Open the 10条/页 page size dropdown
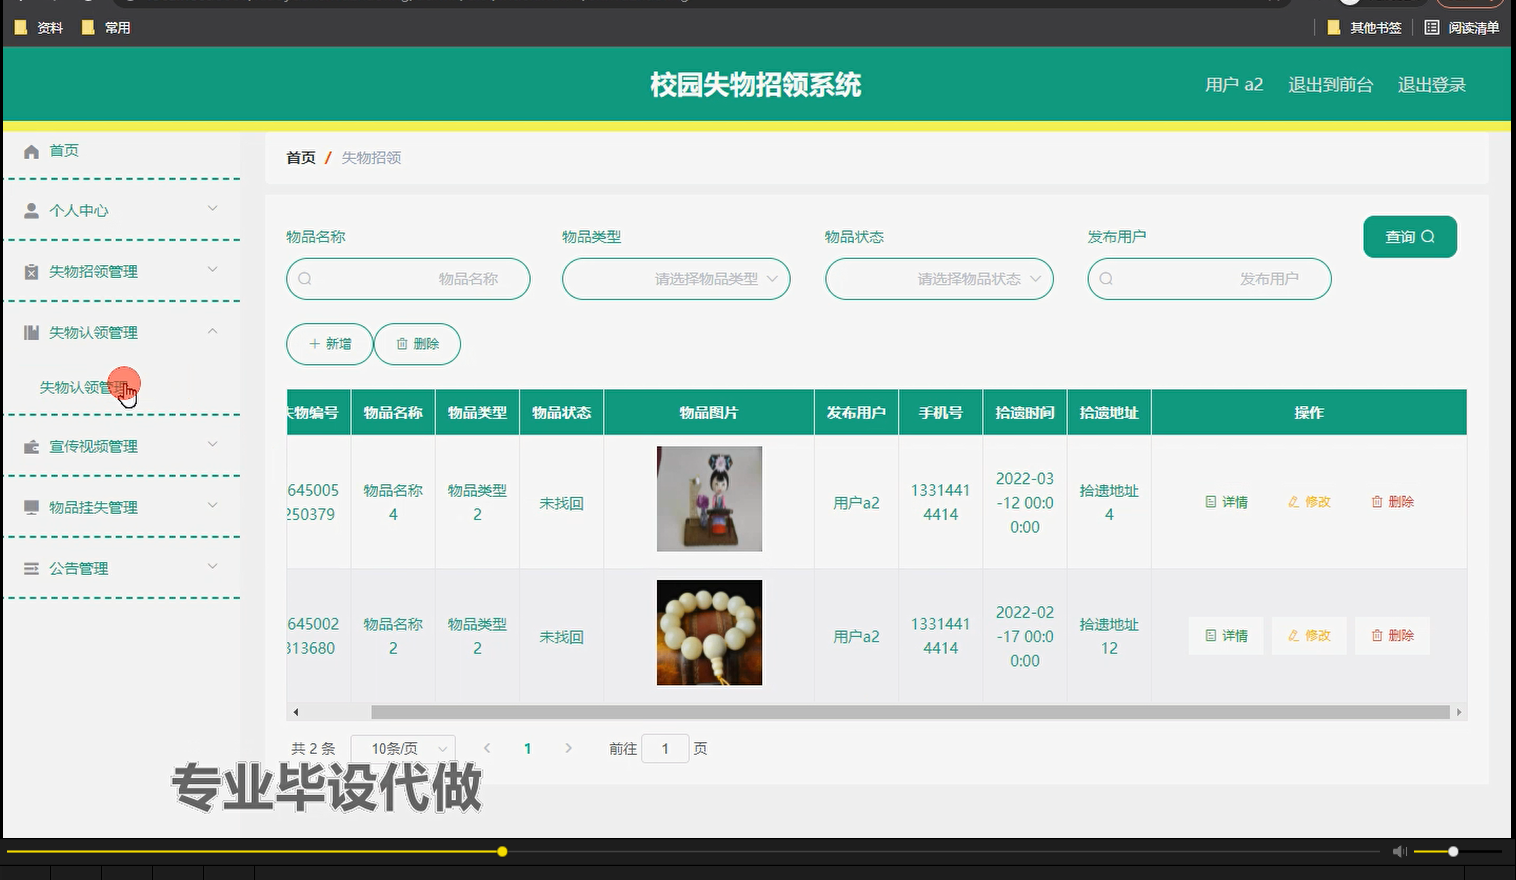This screenshot has width=1516, height=880. (x=402, y=747)
